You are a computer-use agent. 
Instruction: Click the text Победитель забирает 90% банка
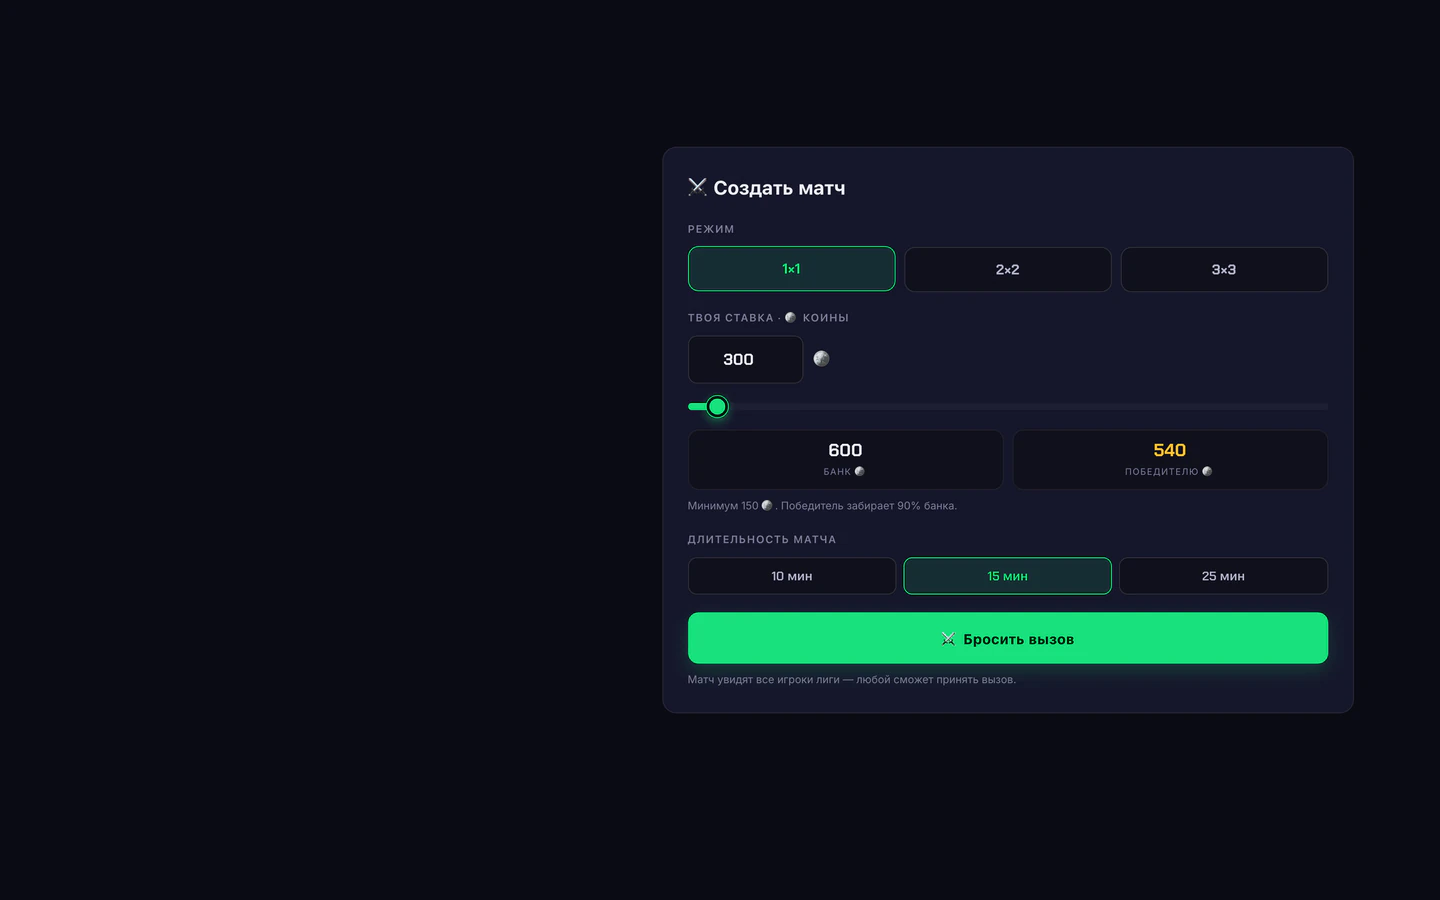[x=869, y=506]
